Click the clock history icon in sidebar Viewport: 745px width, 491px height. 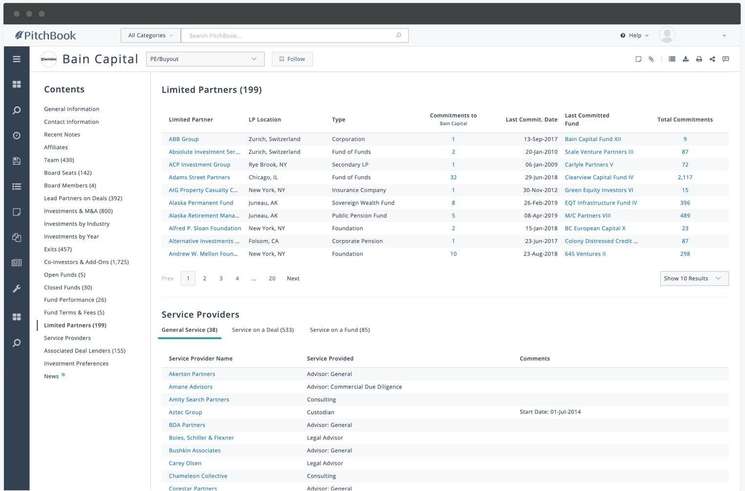pos(16,135)
